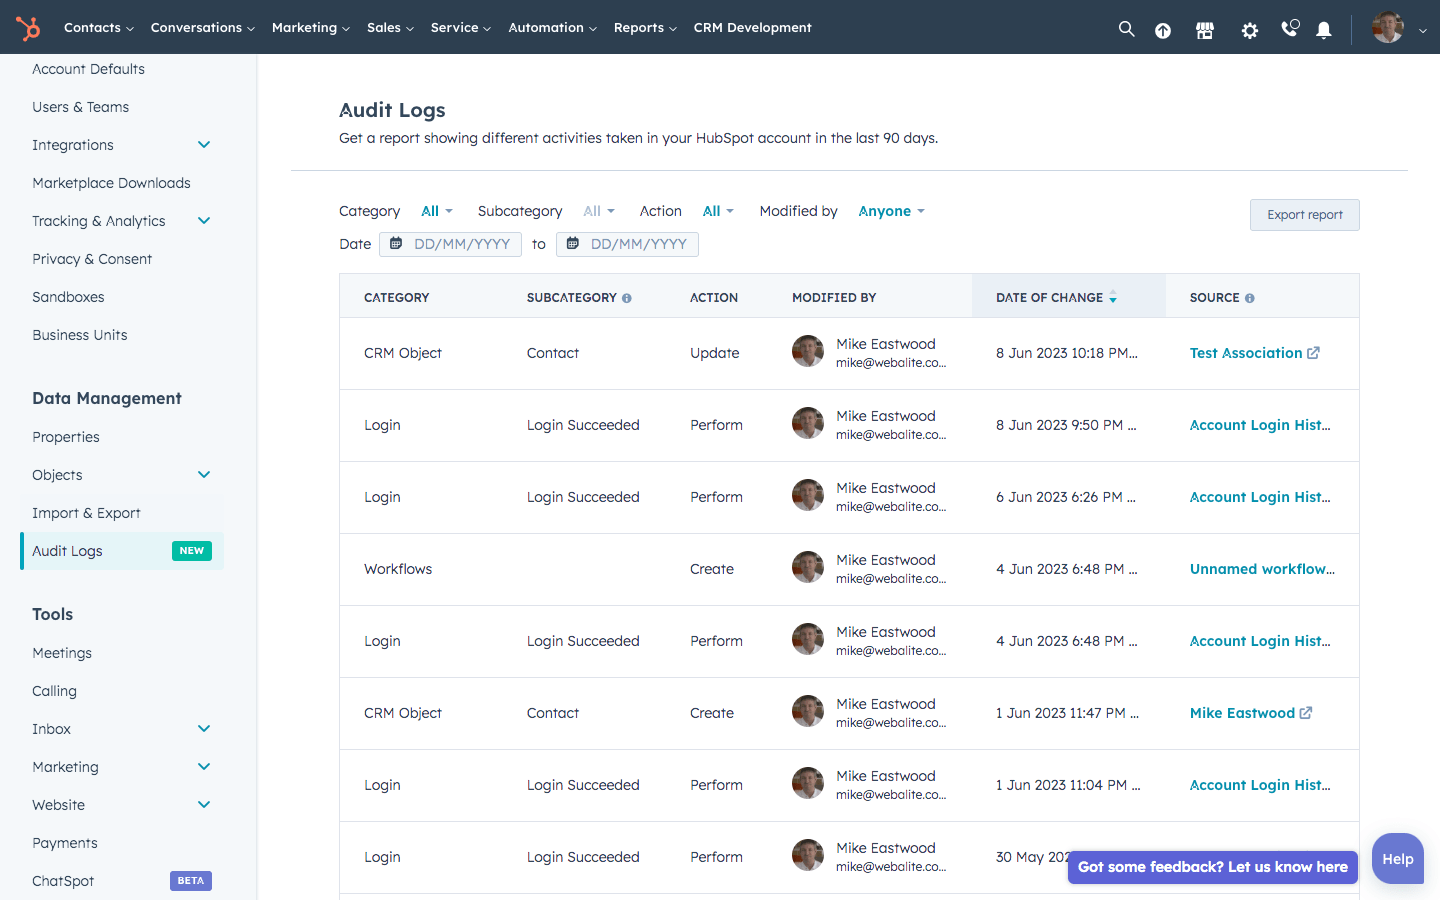Open the Service menu

(461, 28)
